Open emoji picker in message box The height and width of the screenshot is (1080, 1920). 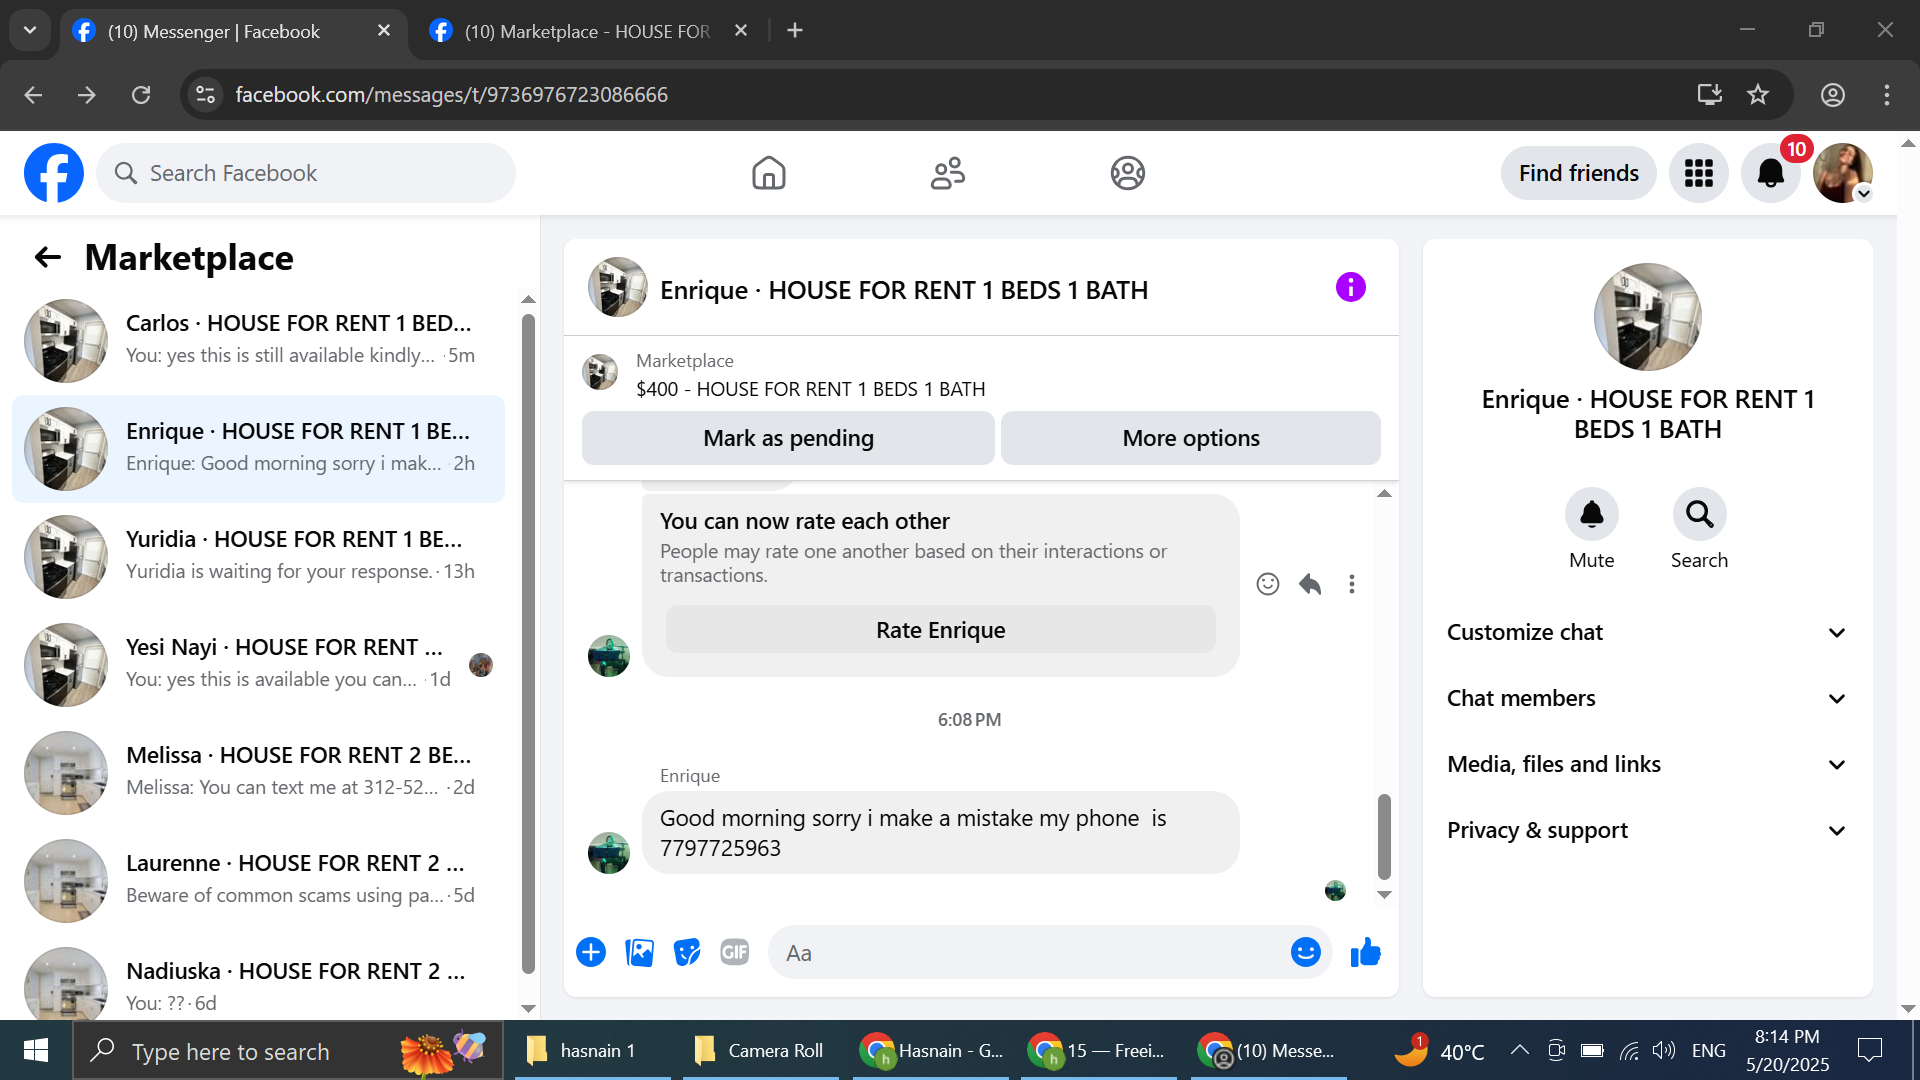[x=1305, y=953]
